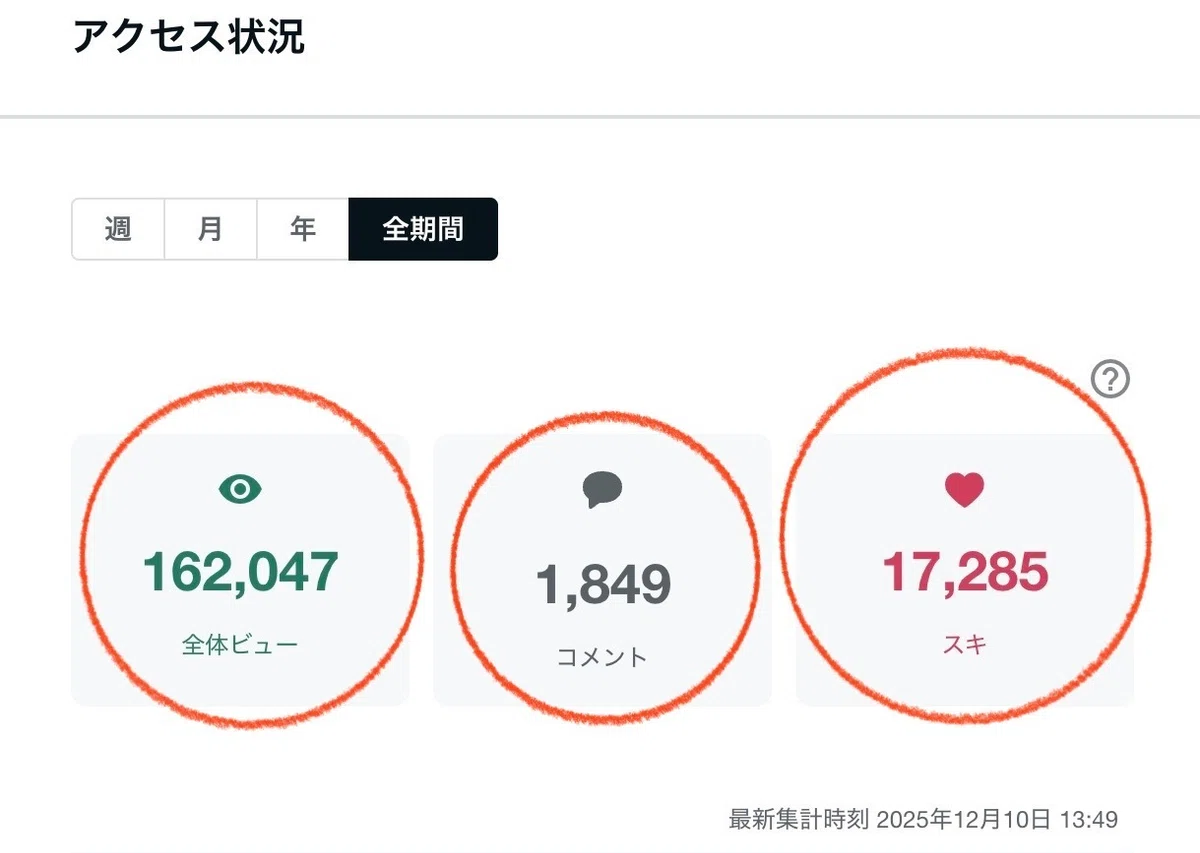
Task: Click the 162,047 total views number
Action: (240, 571)
